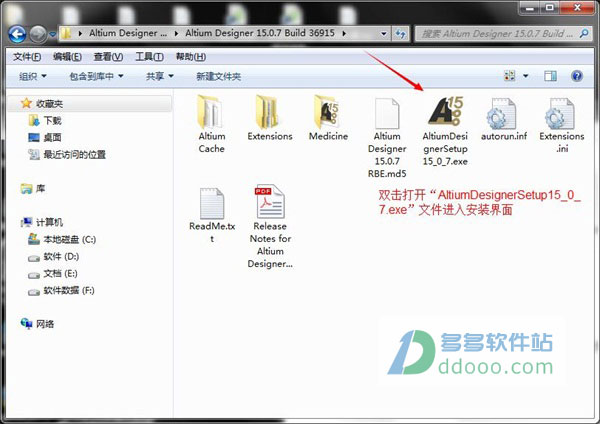600x424 pixels.
Task: Select 下载 in navigation pane
Action: tap(52, 121)
